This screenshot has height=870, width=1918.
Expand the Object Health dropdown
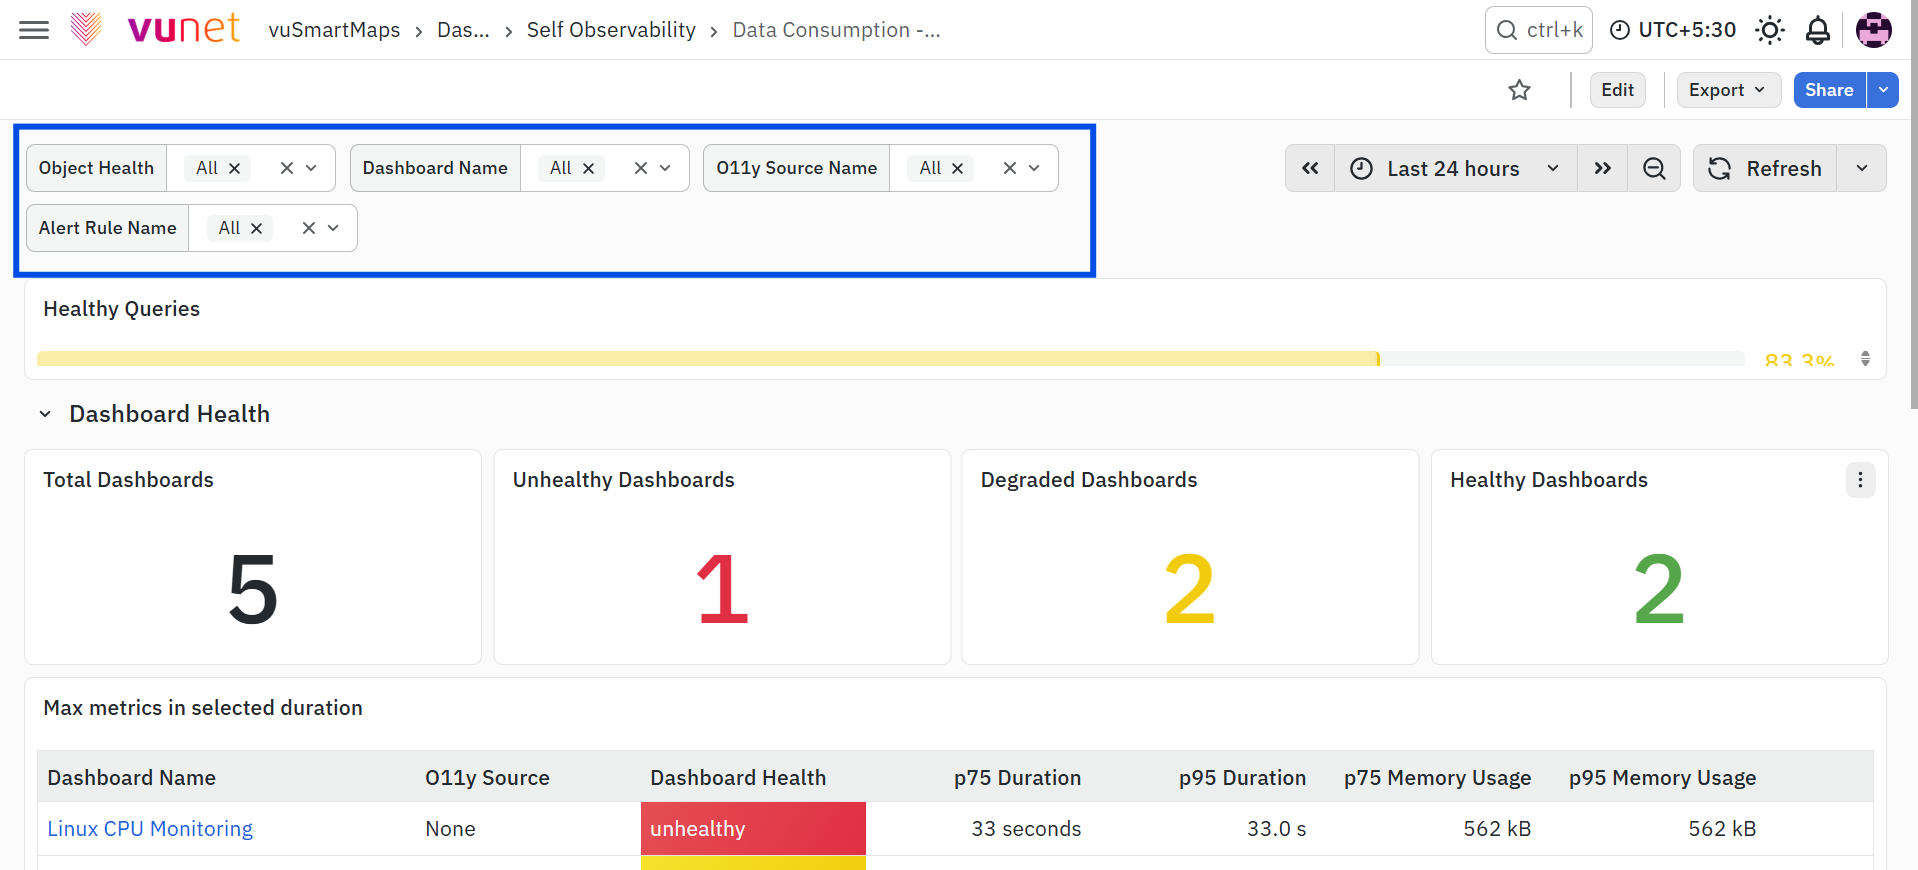(312, 168)
